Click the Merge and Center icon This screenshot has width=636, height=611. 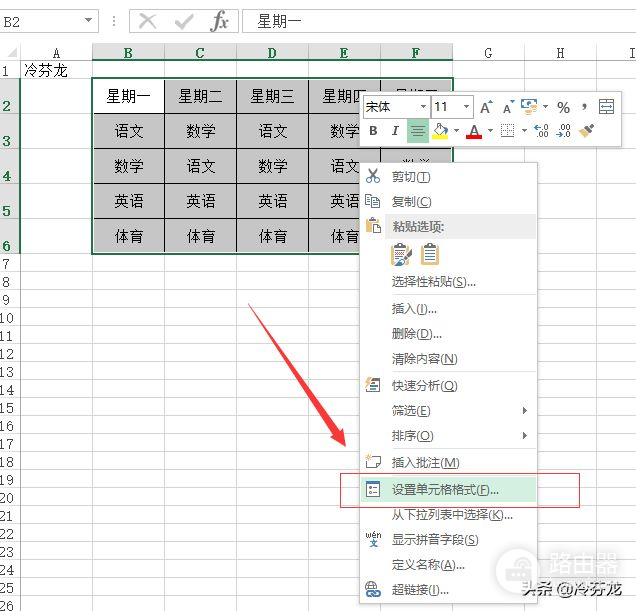(x=606, y=107)
